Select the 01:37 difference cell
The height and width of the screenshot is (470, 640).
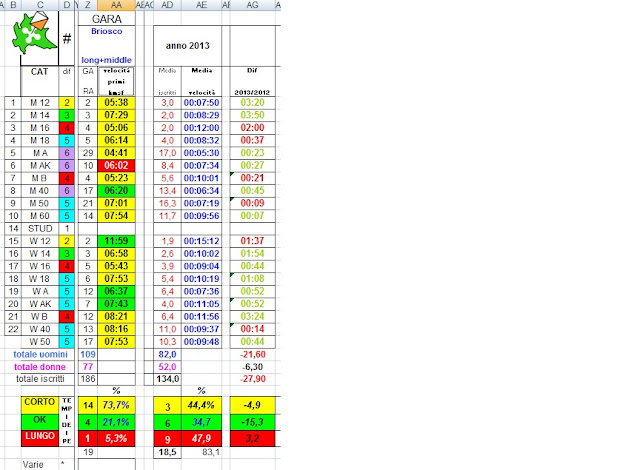pos(253,241)
